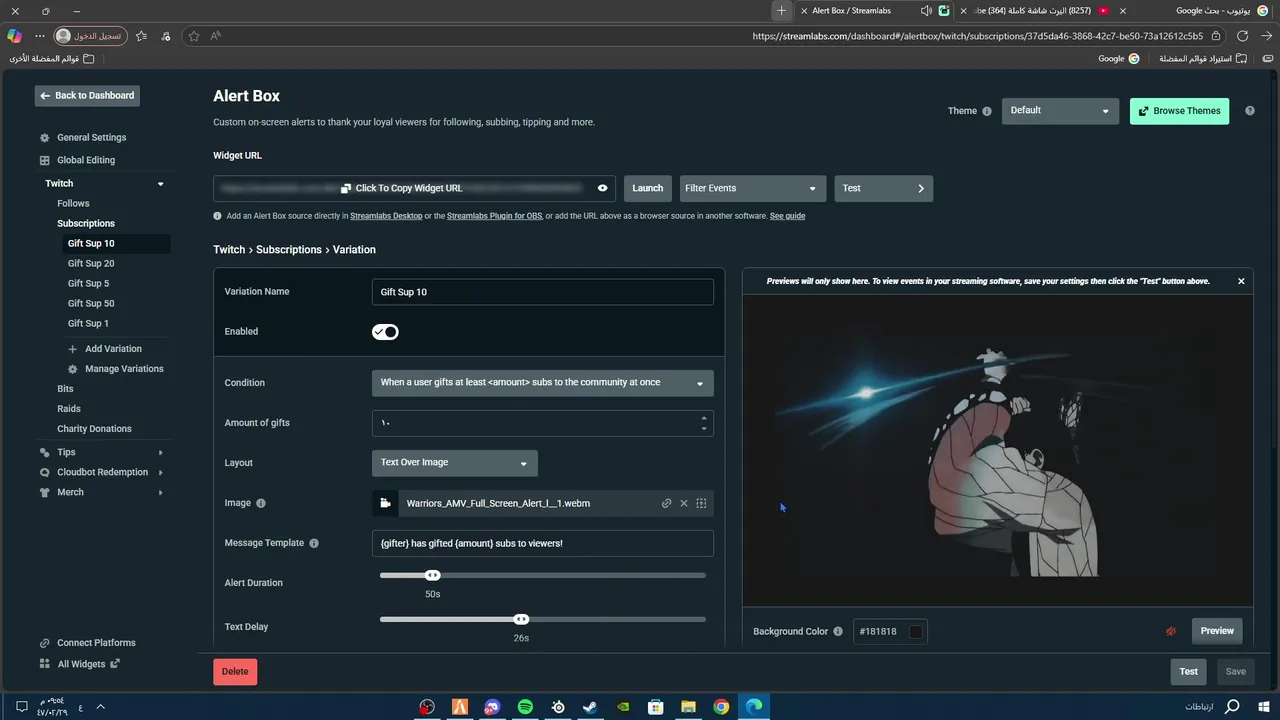Click the Browse Themes button

1179,111
